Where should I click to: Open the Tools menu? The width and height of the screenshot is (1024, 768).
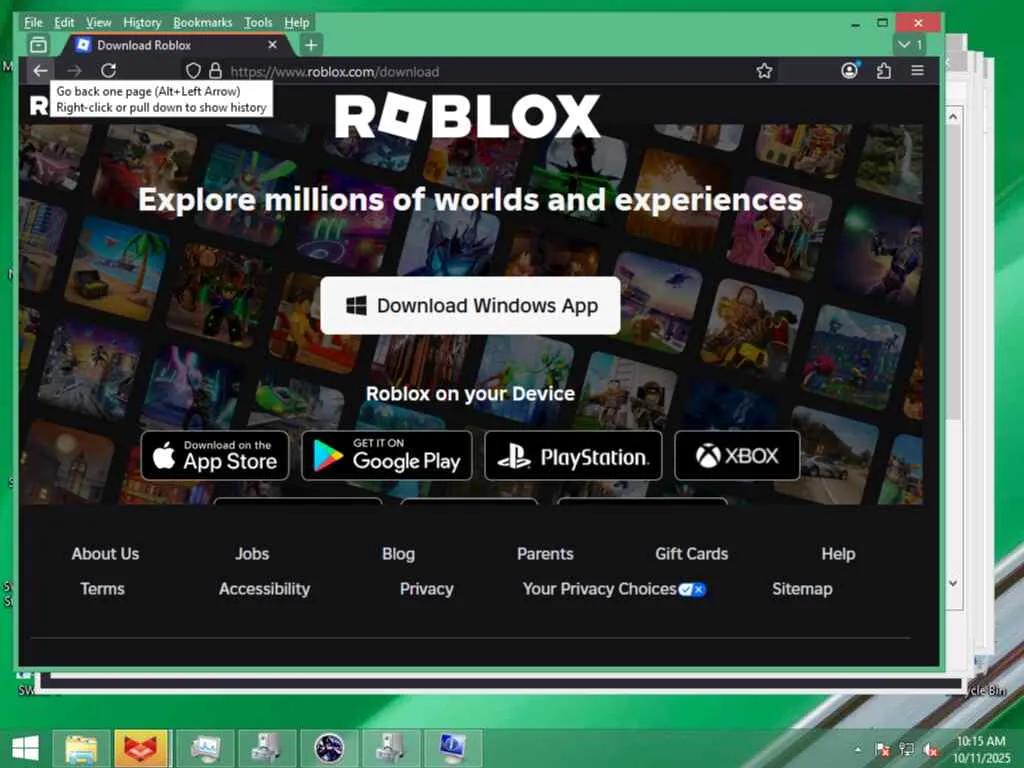[x=258, y=23]
